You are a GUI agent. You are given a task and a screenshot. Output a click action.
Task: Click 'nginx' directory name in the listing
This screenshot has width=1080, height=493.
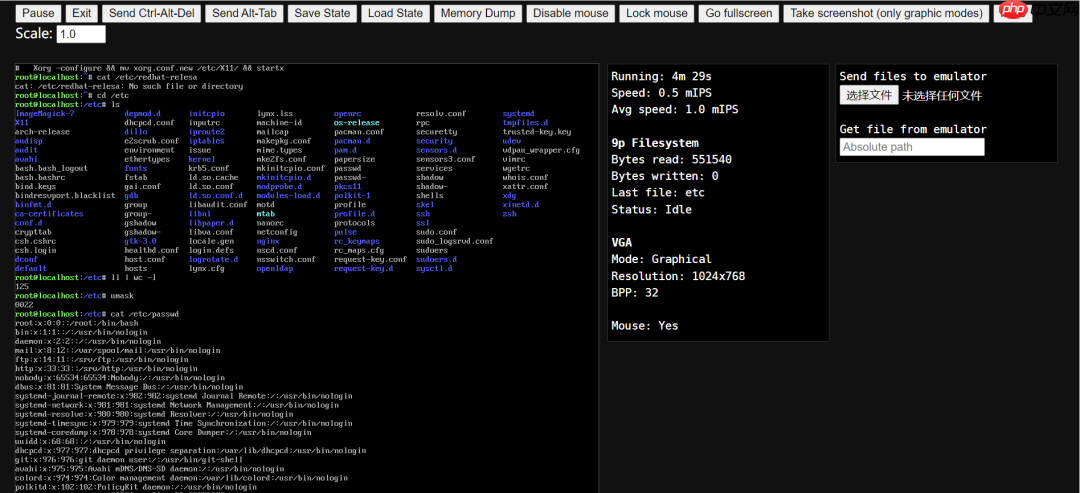point(267,241)
